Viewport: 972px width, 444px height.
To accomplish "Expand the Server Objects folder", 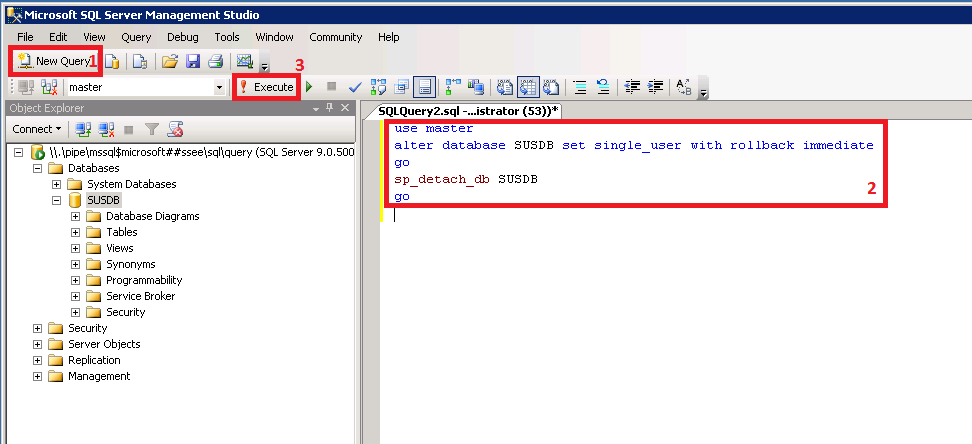I will tap(37, 344).
